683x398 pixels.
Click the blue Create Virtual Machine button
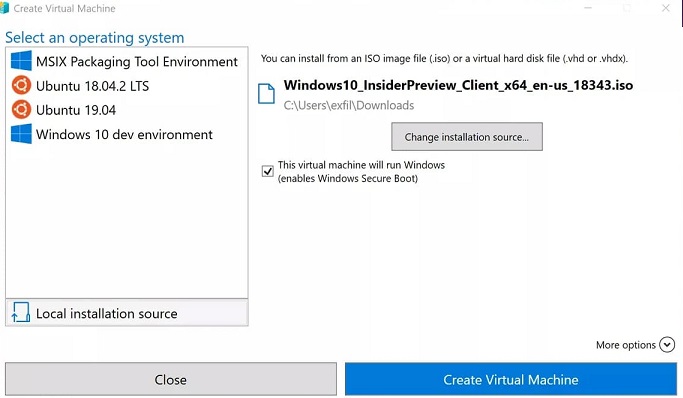coord(511,379)
